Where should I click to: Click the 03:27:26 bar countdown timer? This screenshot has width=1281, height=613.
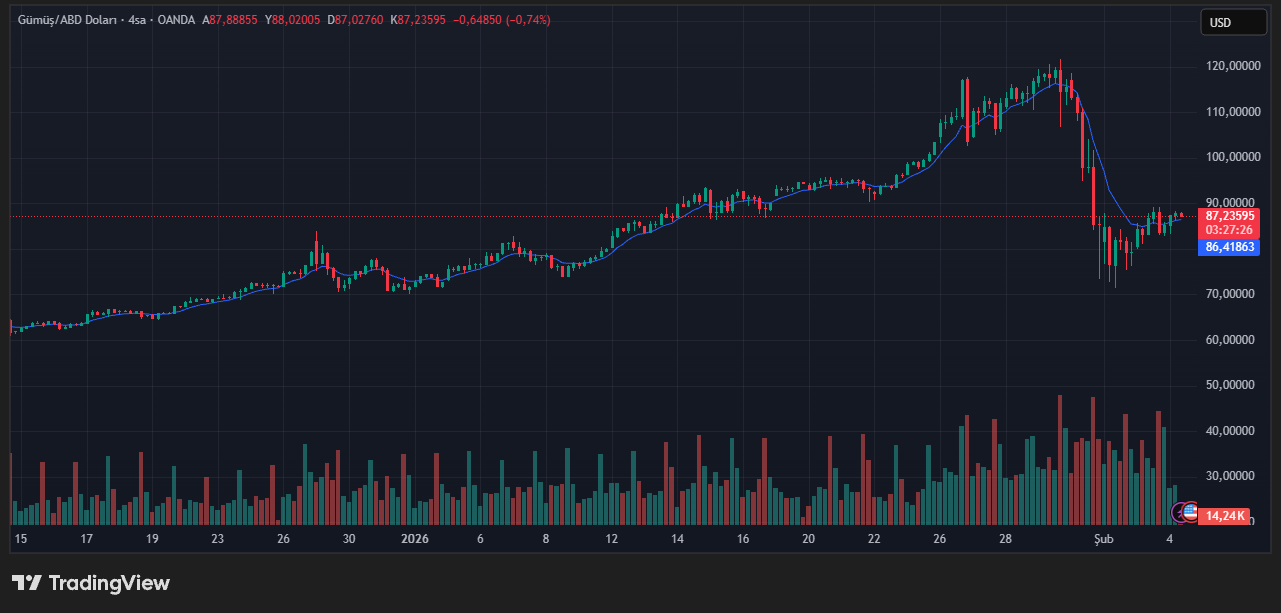pos(1229,229)
